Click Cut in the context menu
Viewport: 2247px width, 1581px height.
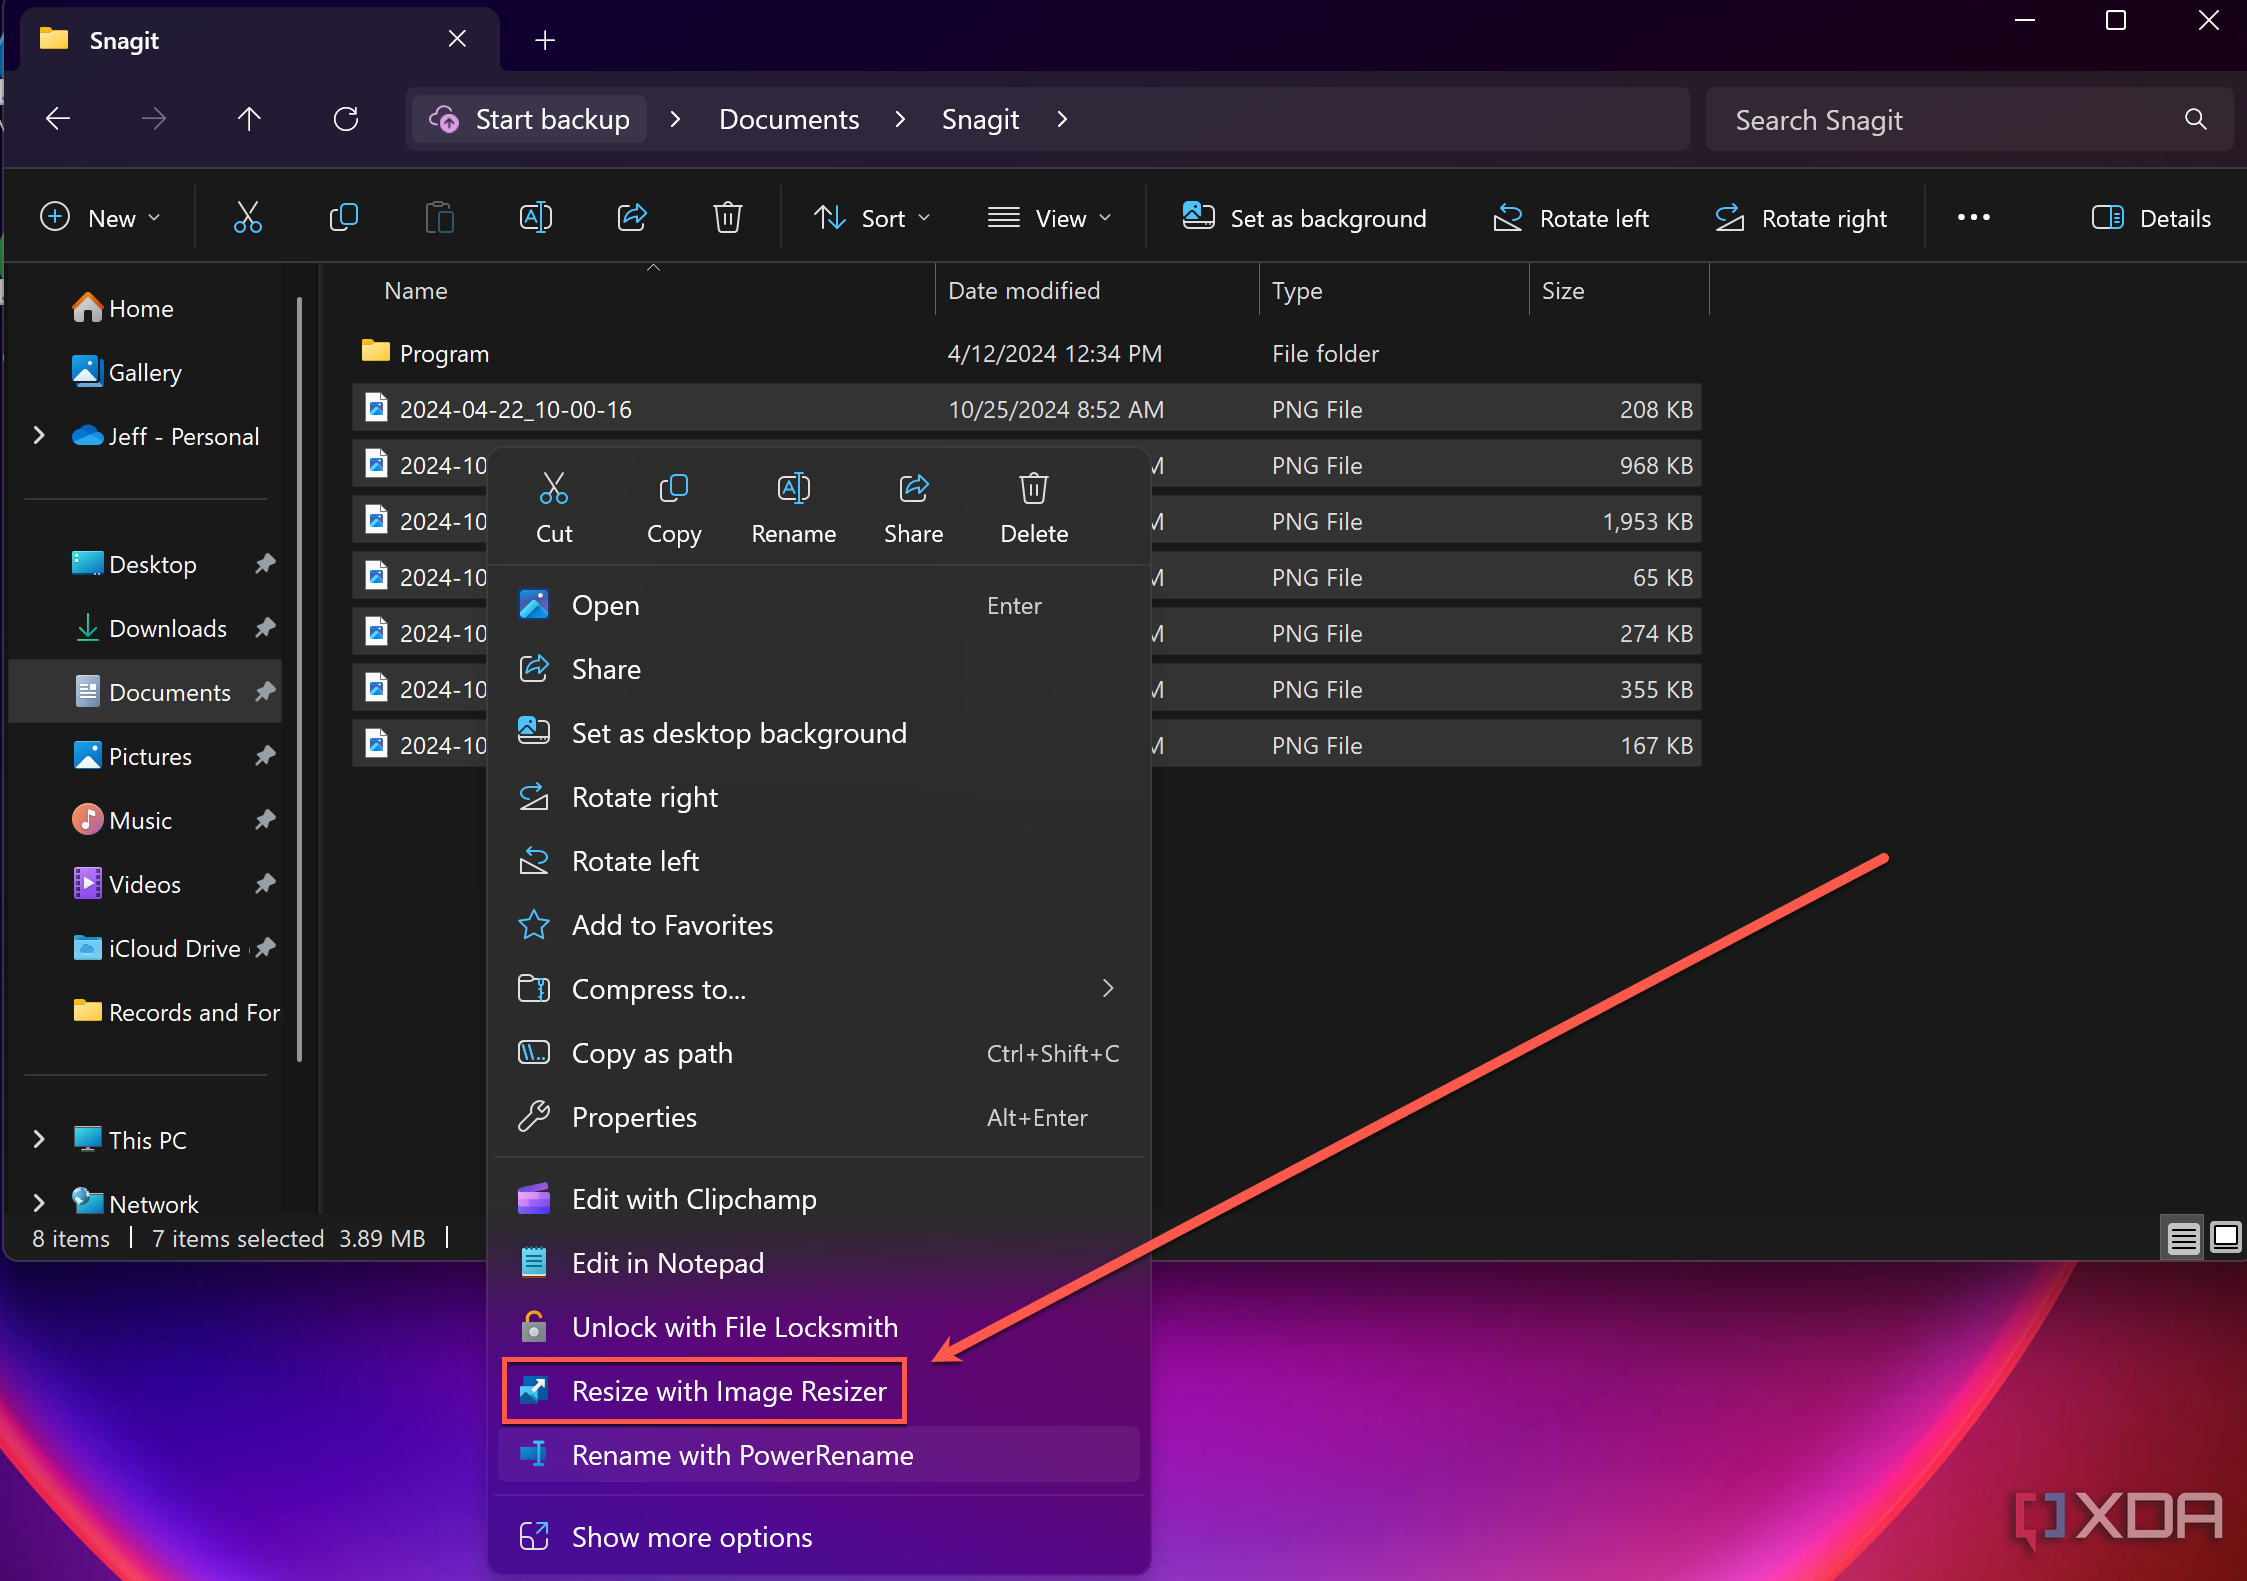554,509
